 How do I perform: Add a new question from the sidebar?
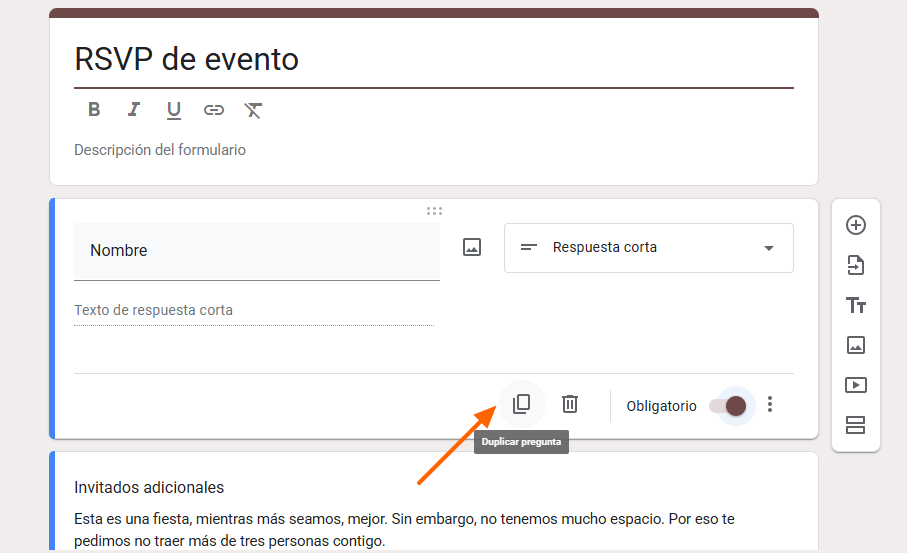coord(856,225)
